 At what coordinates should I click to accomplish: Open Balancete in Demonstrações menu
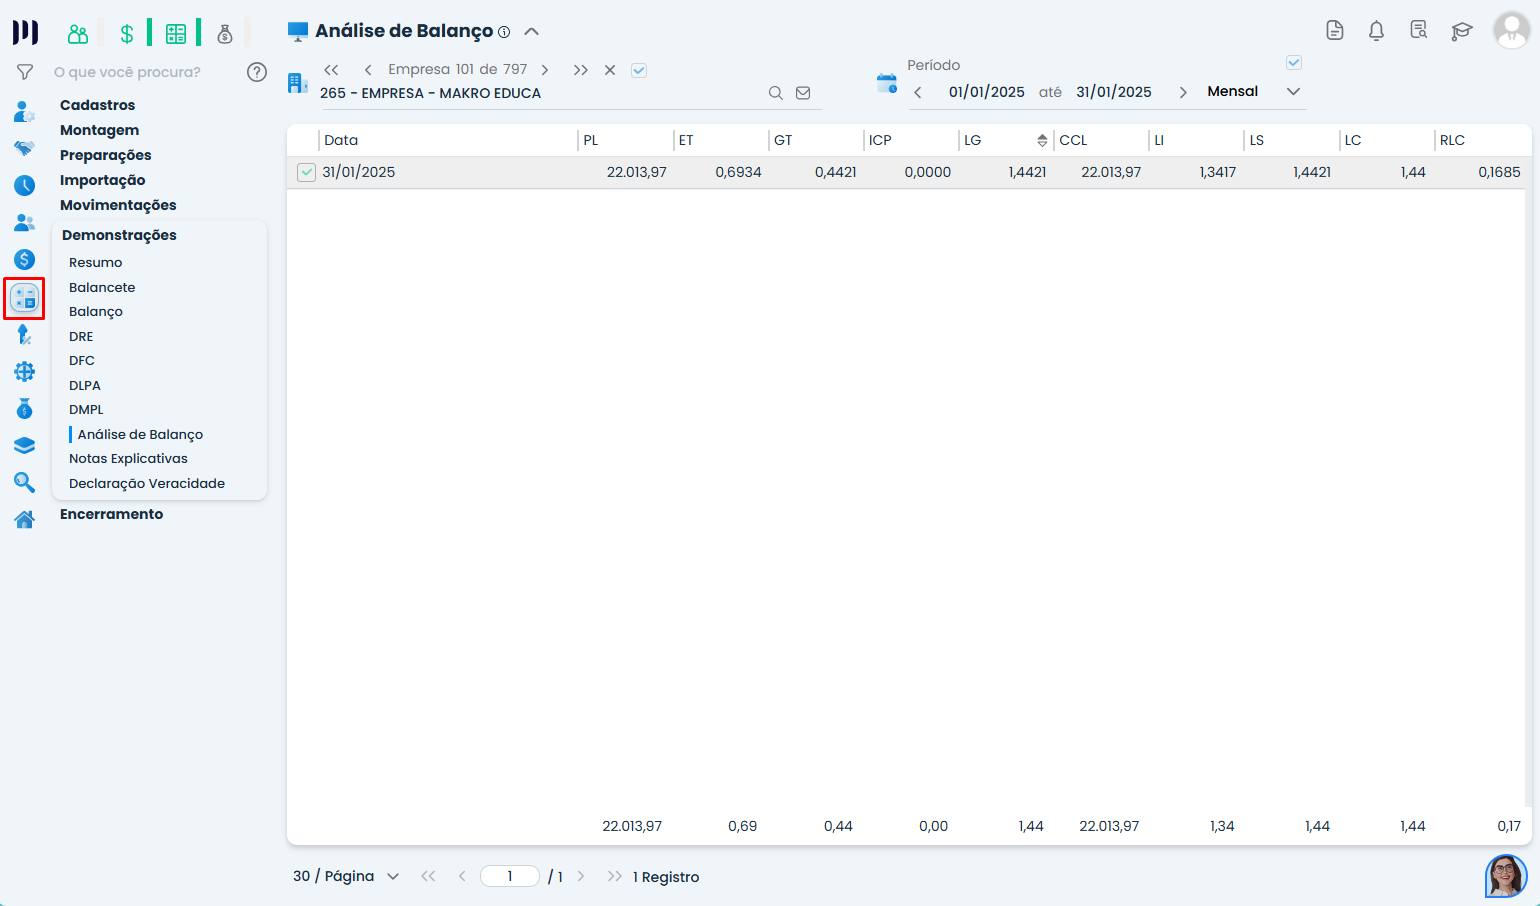(x=102, y=287)
